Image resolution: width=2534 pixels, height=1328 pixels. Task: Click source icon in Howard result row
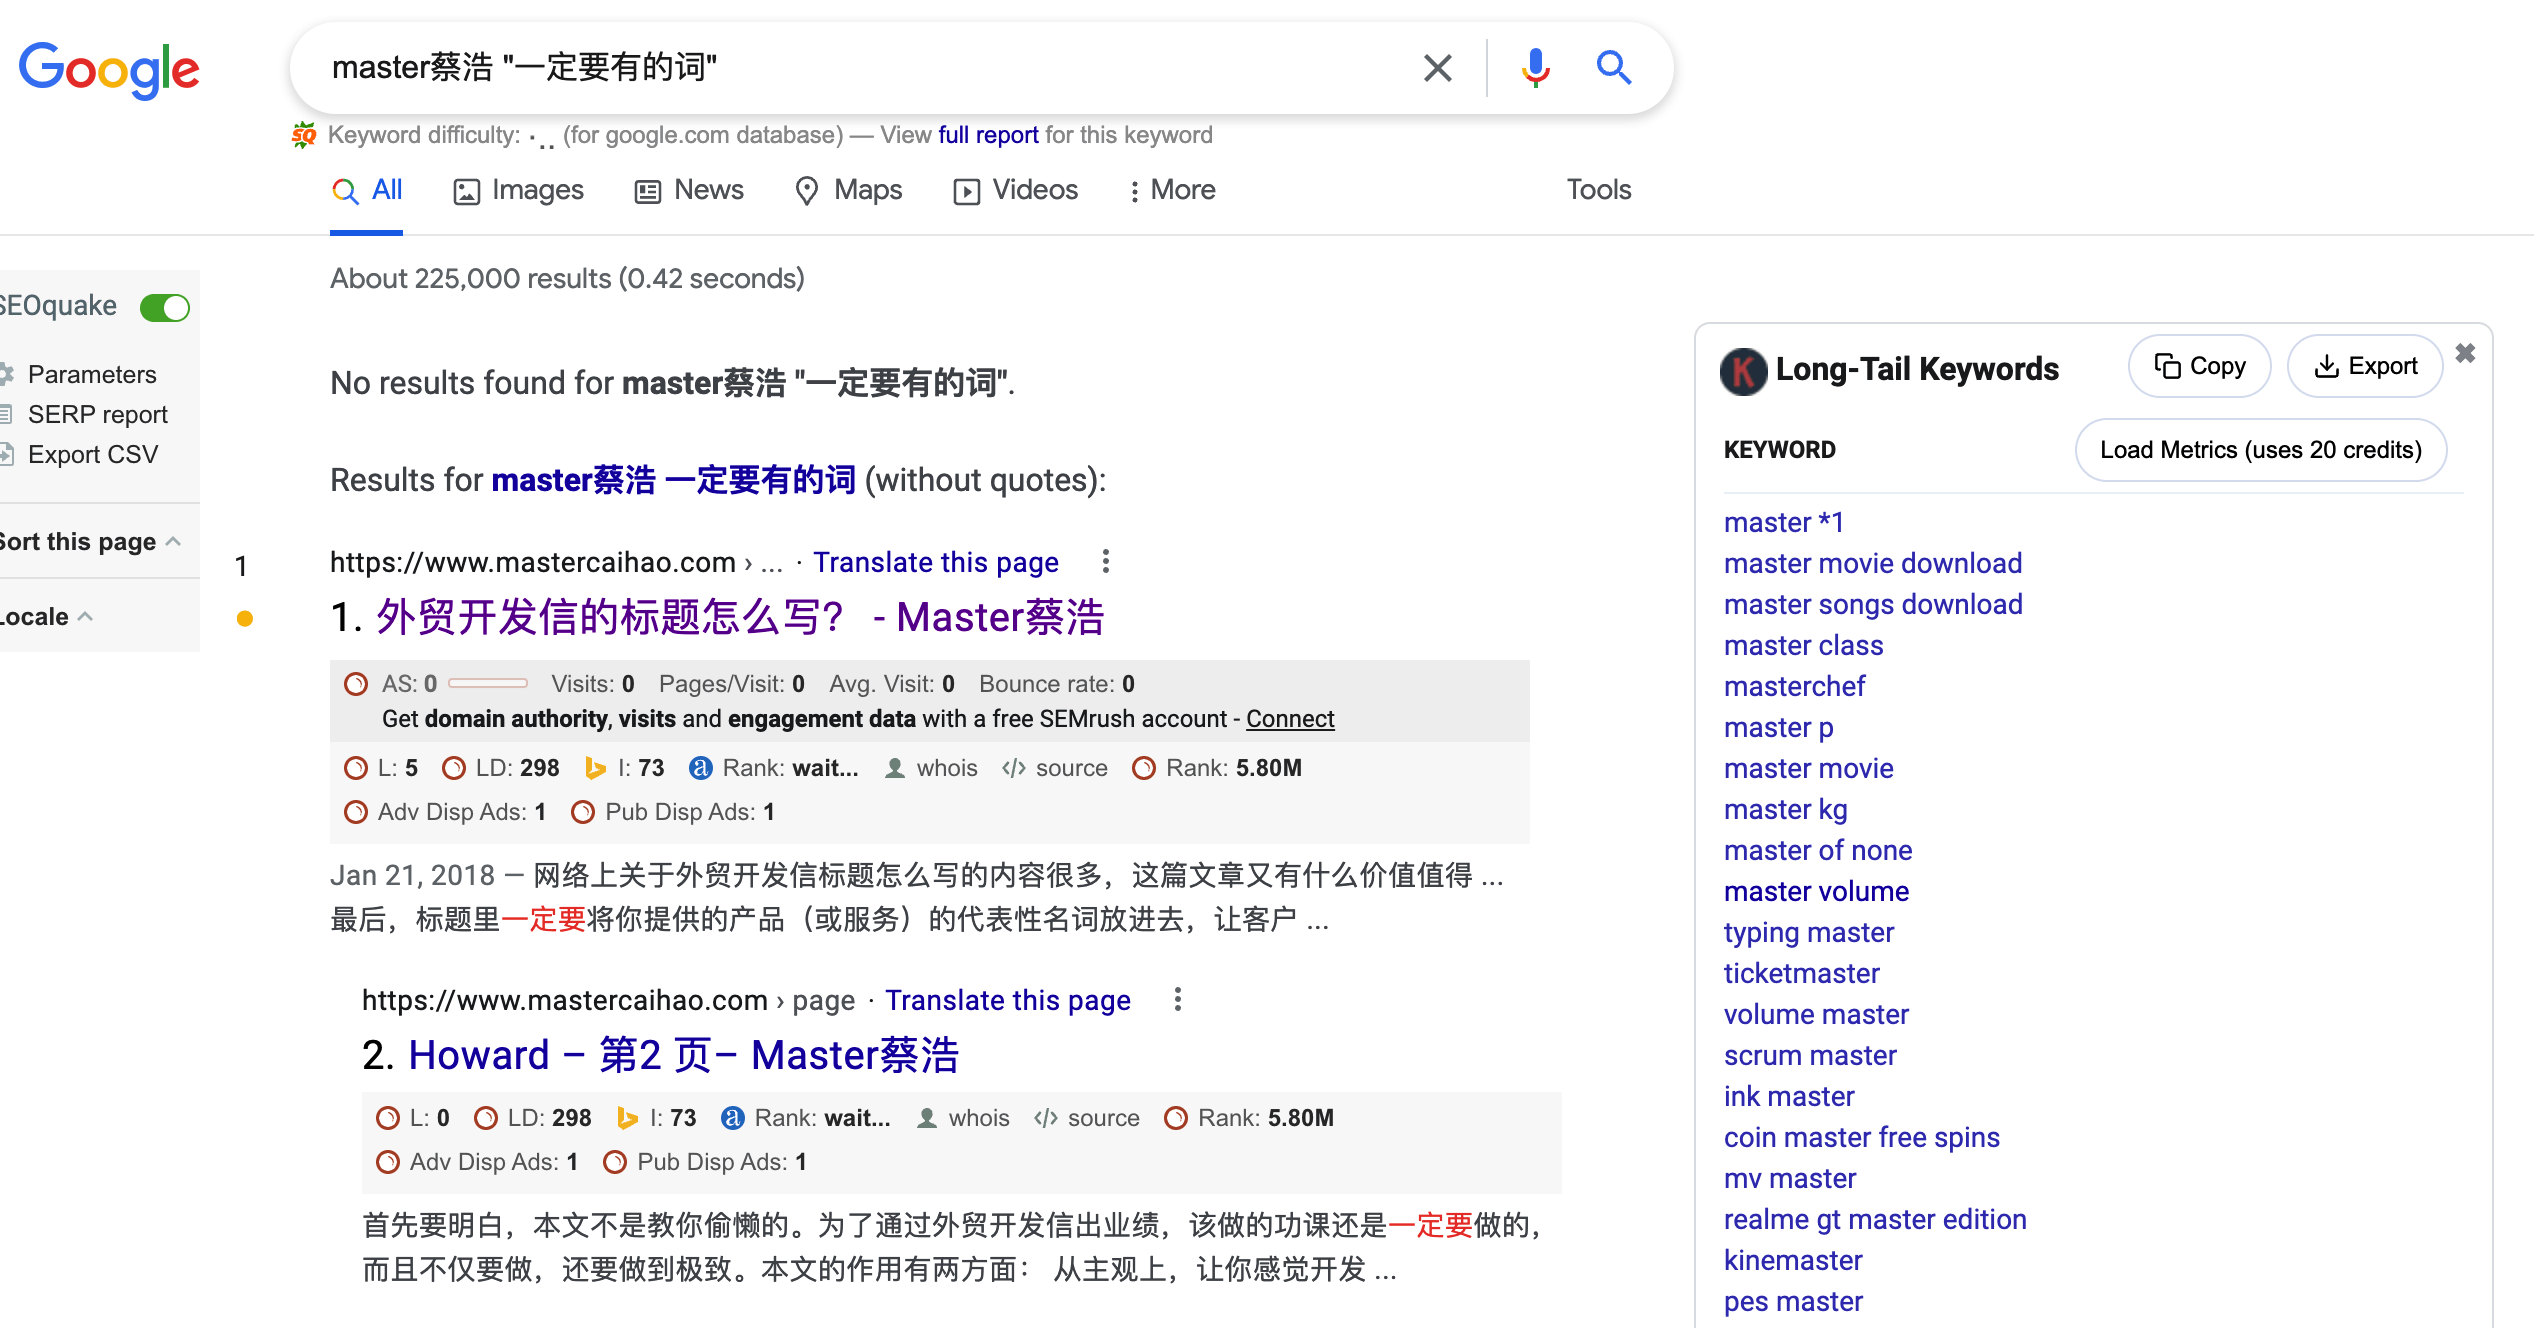[1046, 1118]
